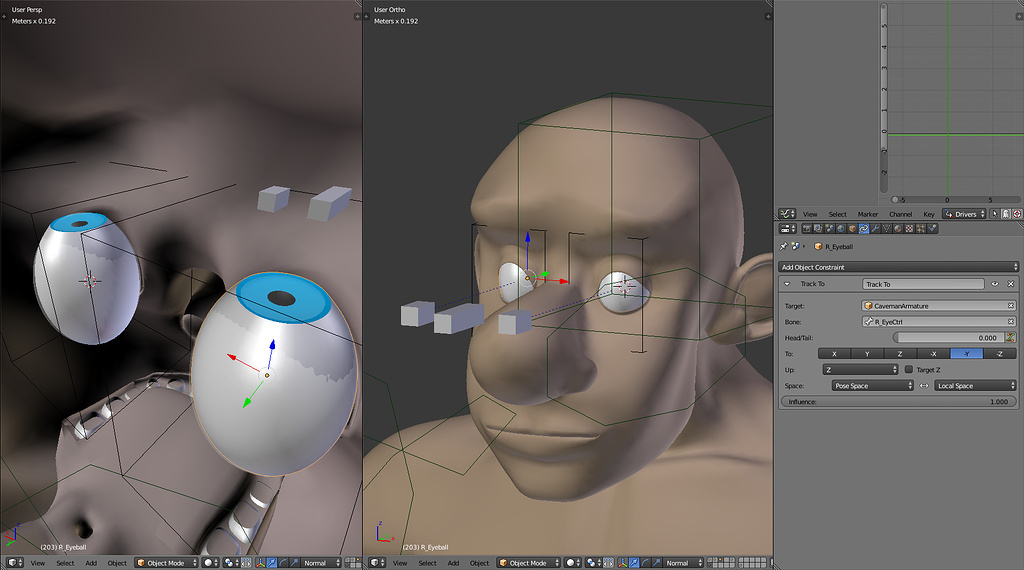Open Drivers mode dropdown in graph editor

[964, 214]
